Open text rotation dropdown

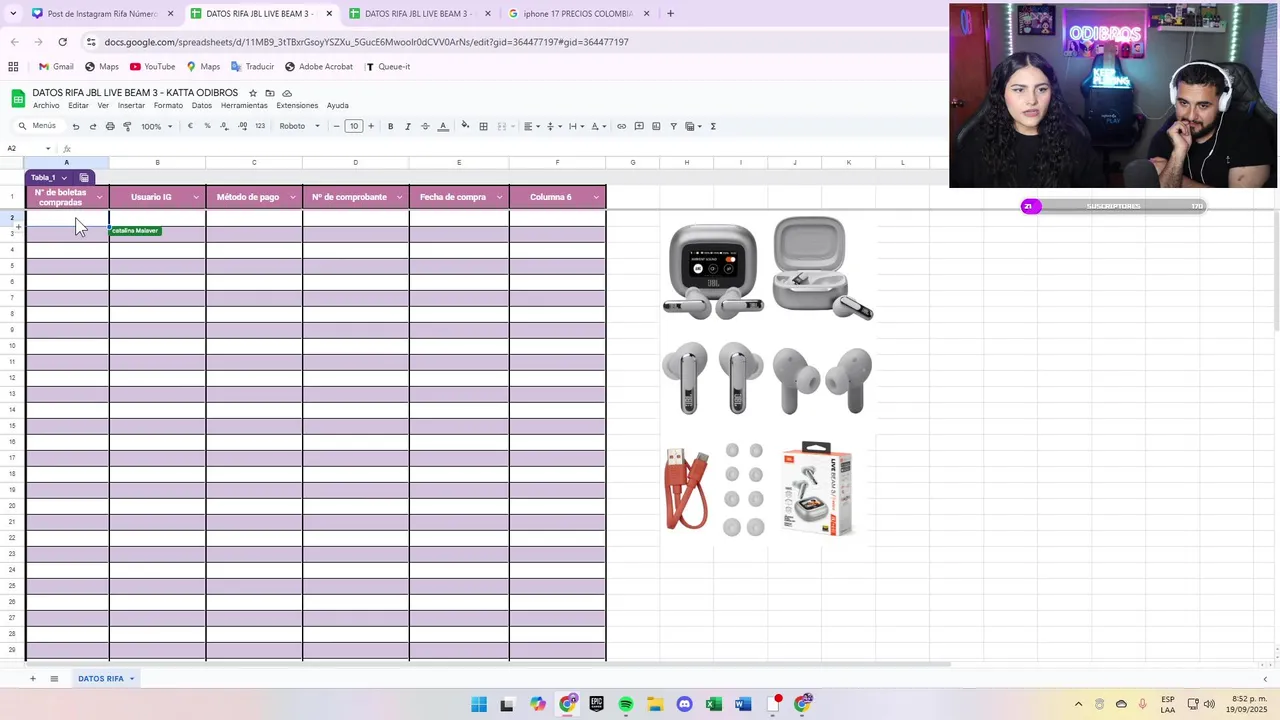pyautogui.click(x=598, y=126)
